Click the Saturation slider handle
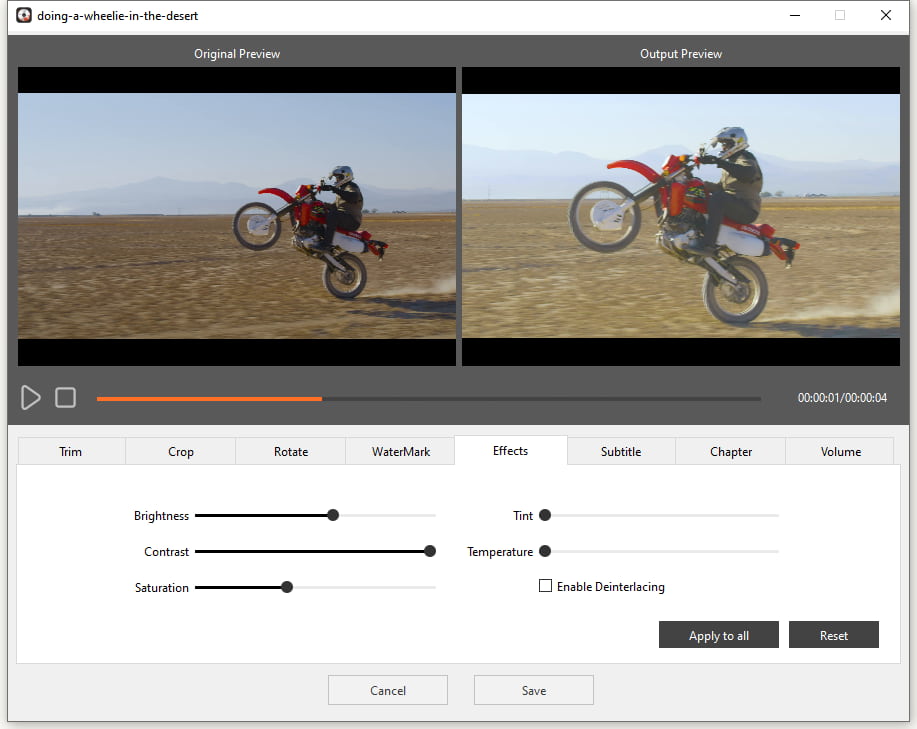Image resolution: width=917 pixels, height=729 pixels. point(287,587)
